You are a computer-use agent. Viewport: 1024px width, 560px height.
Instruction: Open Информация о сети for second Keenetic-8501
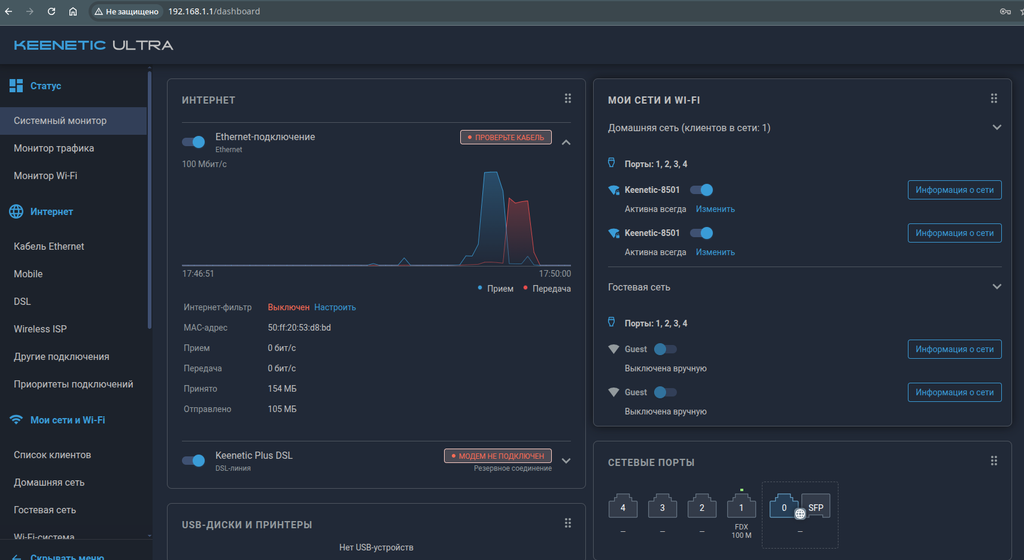954,233
